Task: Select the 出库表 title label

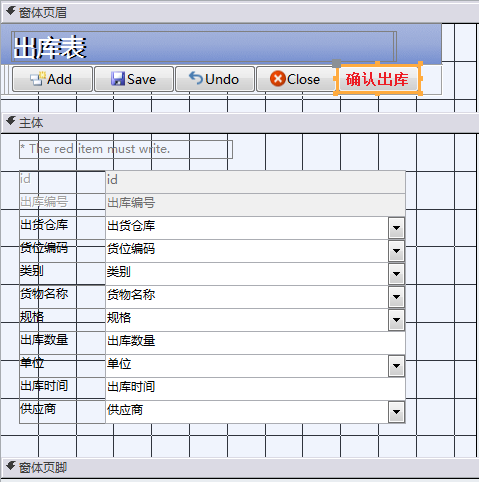Action: click(204, 47)
